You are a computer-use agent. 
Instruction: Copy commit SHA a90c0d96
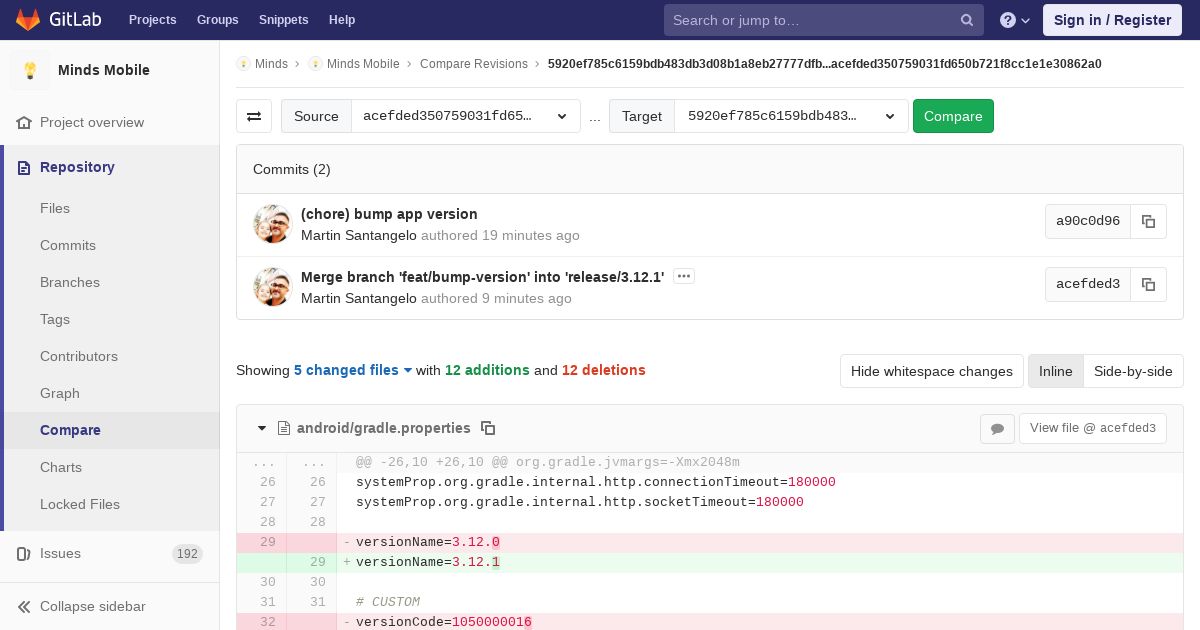1148,222
